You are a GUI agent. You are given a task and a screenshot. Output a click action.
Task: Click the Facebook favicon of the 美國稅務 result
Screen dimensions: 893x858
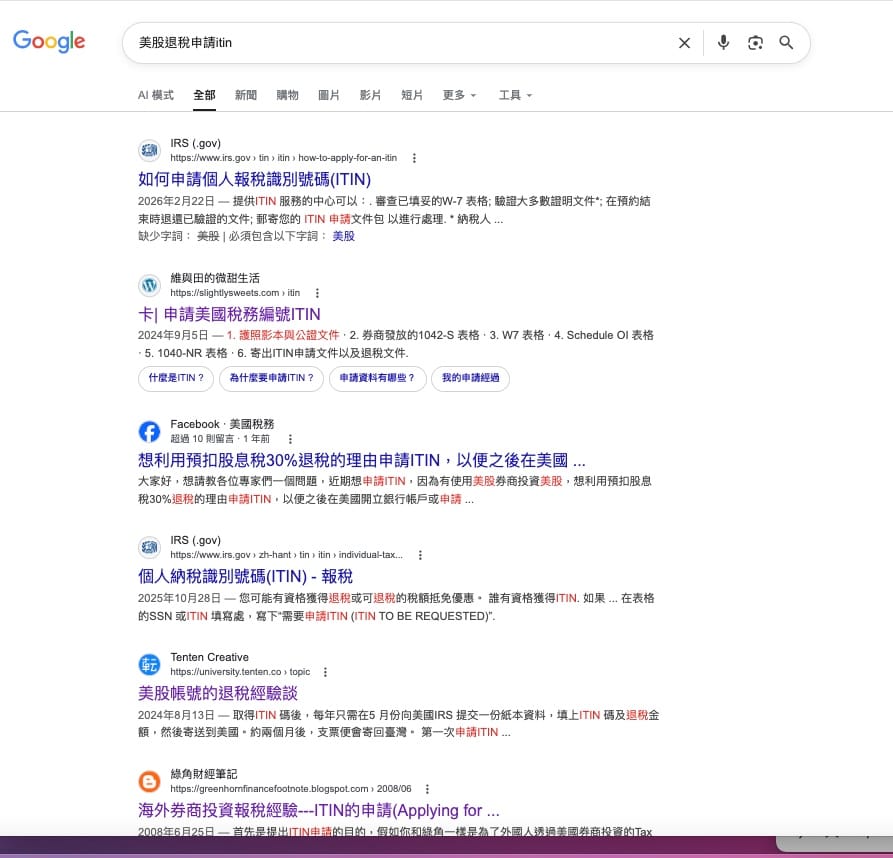(x=149, y=432)
